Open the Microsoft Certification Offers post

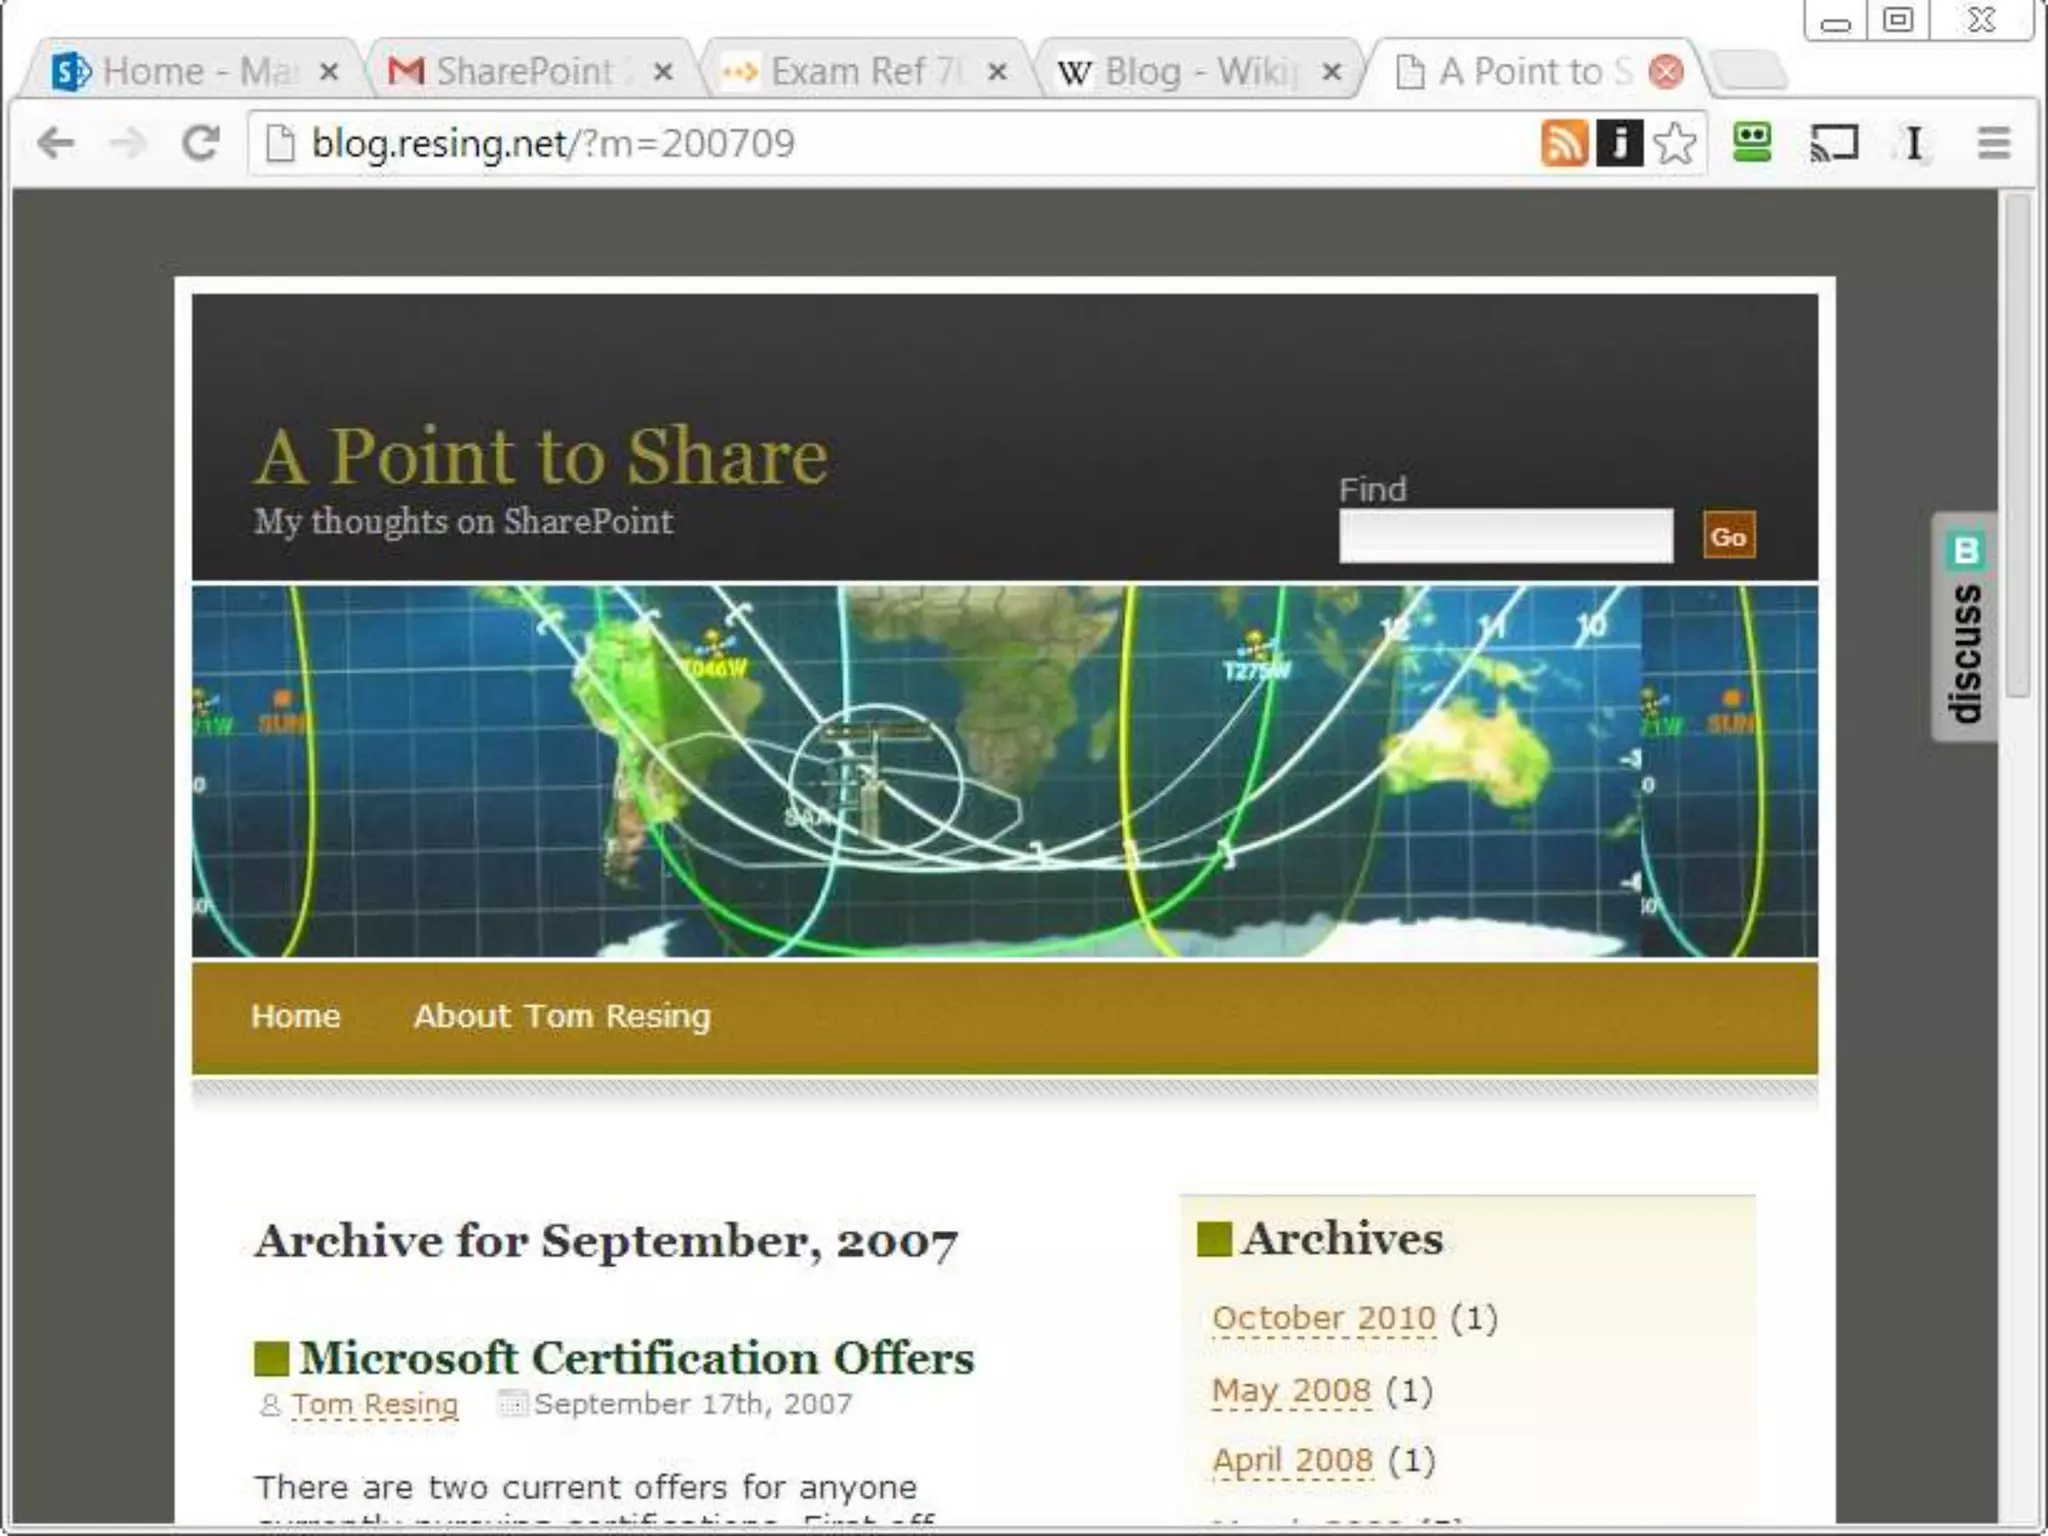tap(636, 1358)
